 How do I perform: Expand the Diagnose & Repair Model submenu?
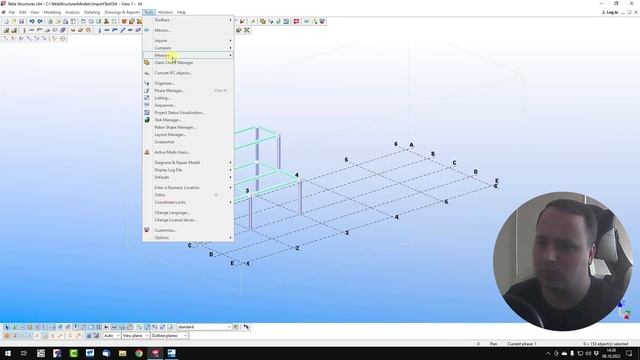188,163
